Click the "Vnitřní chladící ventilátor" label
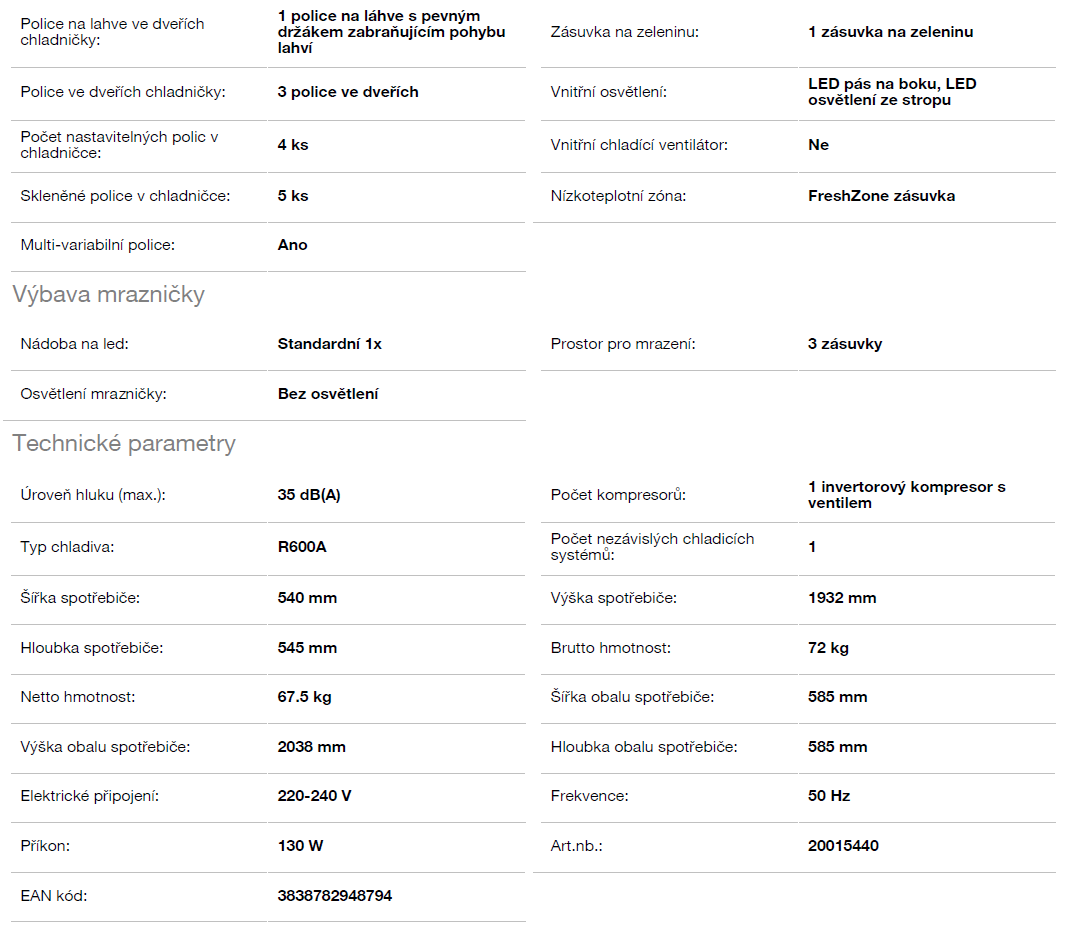Viewport: 1070px width, 928px height. (x=639, y=145)
